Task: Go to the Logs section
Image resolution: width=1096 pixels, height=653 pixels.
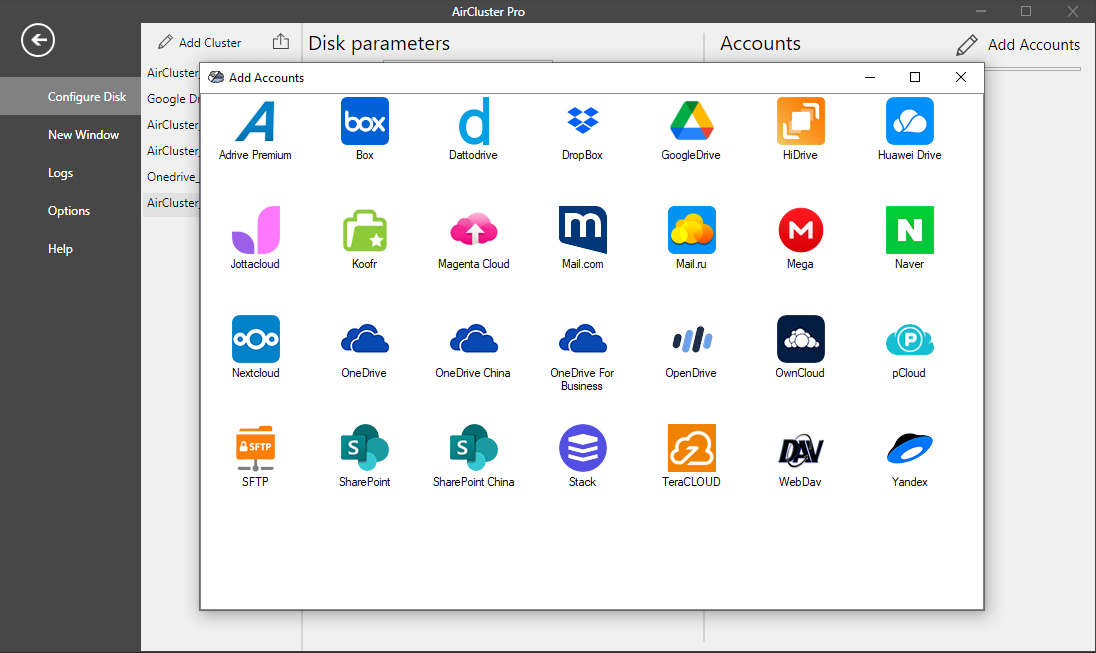Action: (x=60, y=173)
